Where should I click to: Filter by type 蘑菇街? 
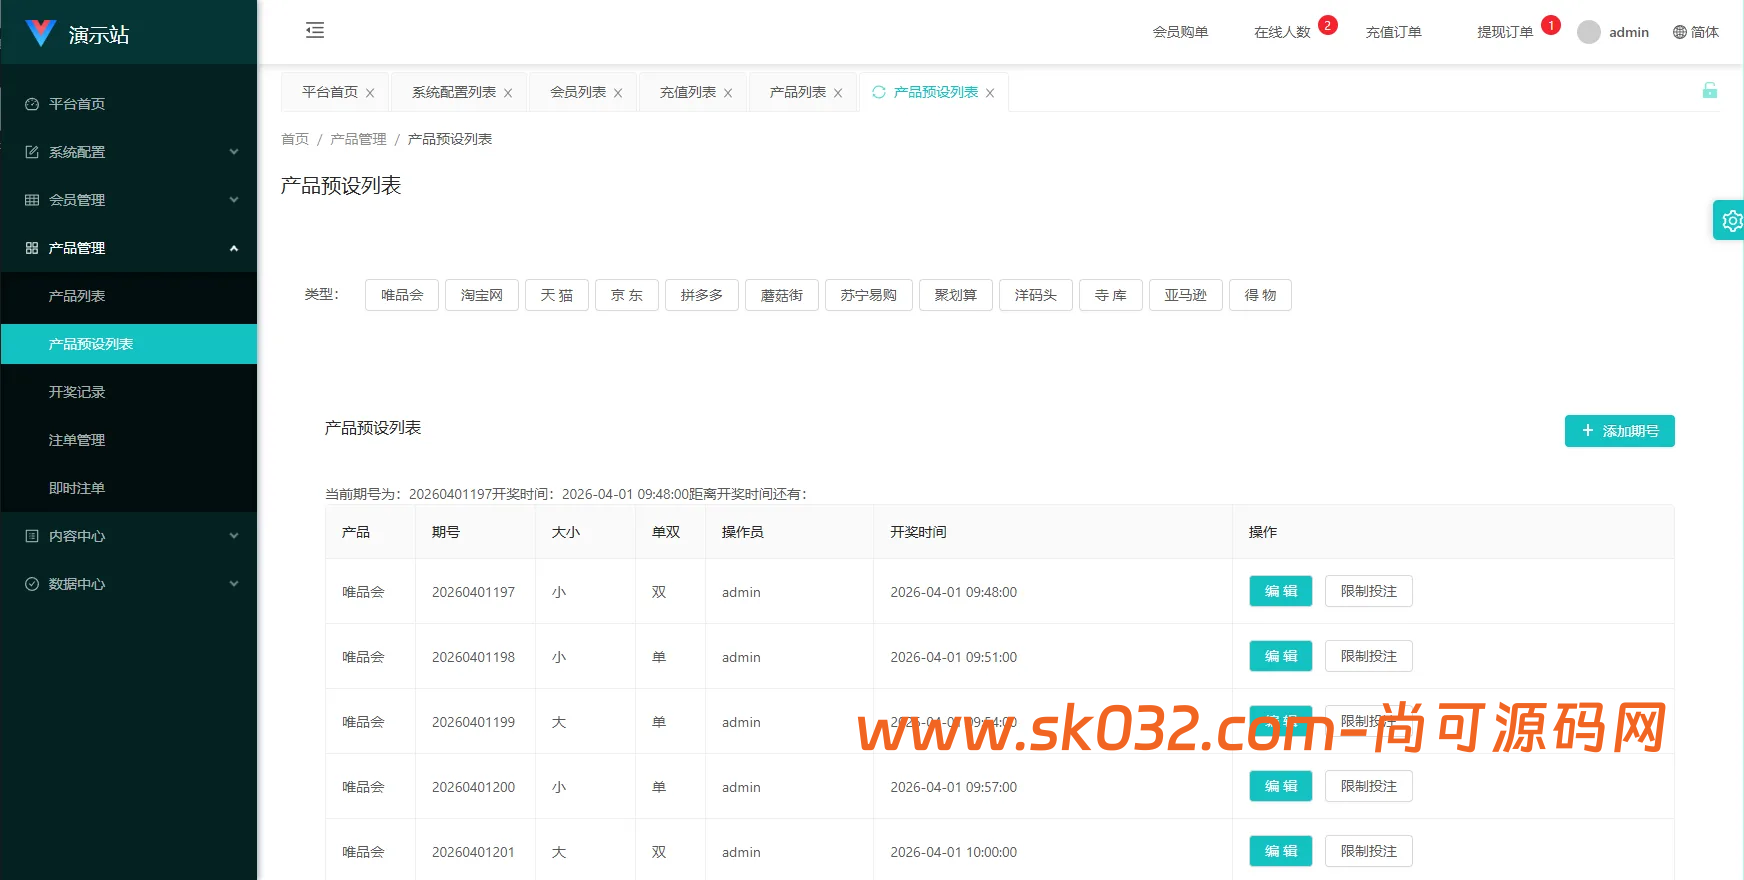(782, 295)
